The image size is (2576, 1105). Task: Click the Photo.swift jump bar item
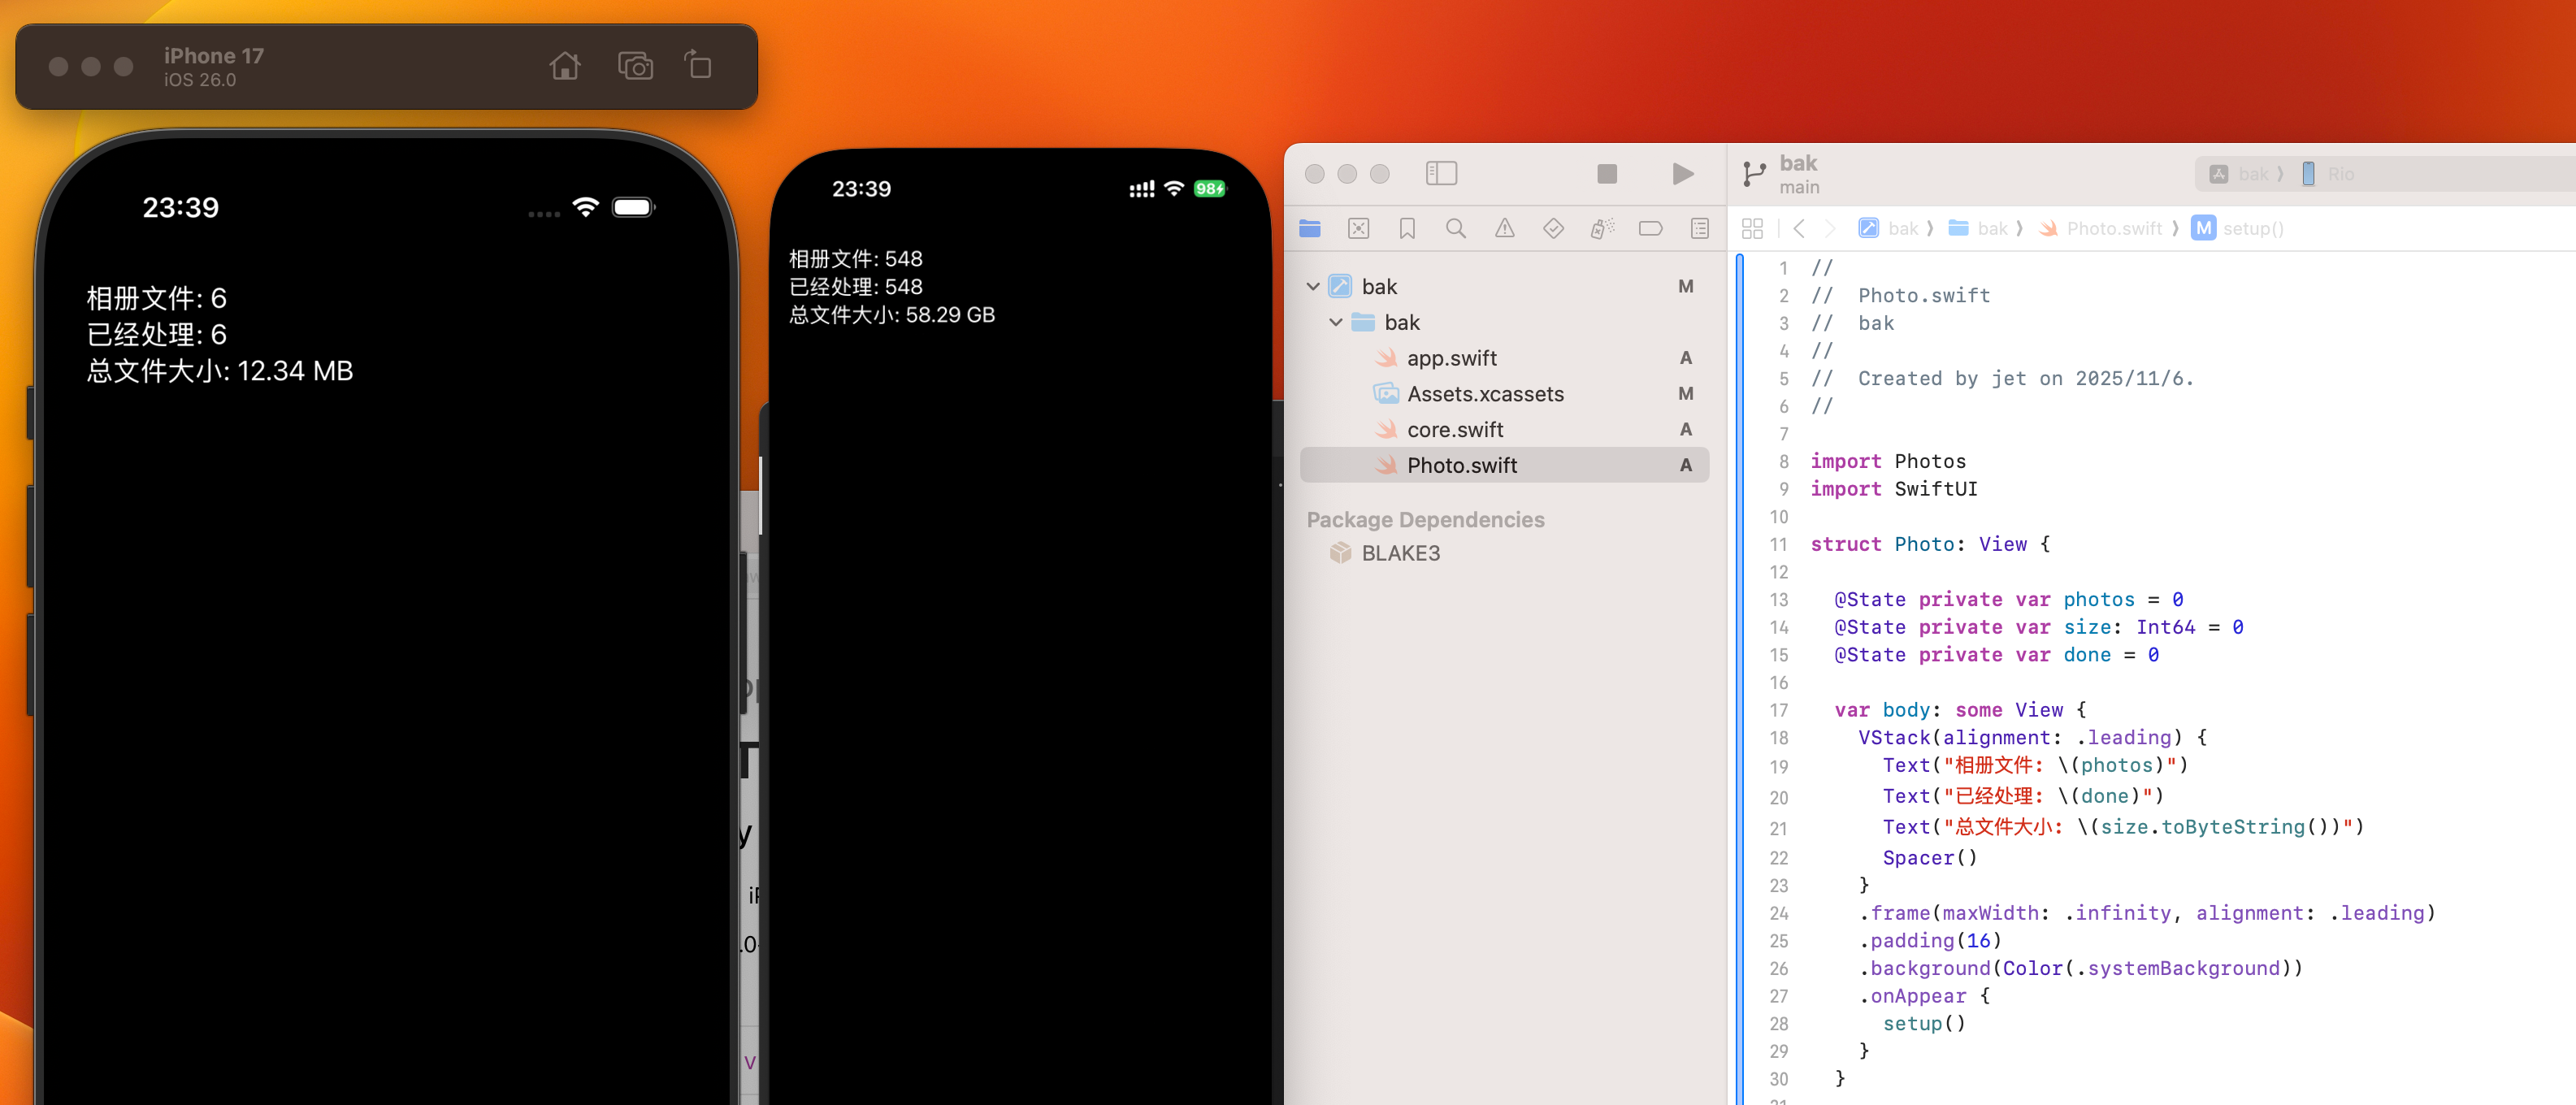[x=2113, y=229]
